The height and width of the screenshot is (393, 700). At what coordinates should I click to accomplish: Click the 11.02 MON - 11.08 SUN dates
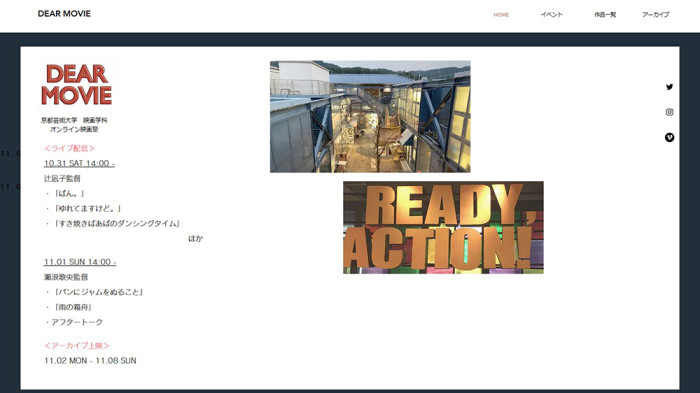click(90, 361)
